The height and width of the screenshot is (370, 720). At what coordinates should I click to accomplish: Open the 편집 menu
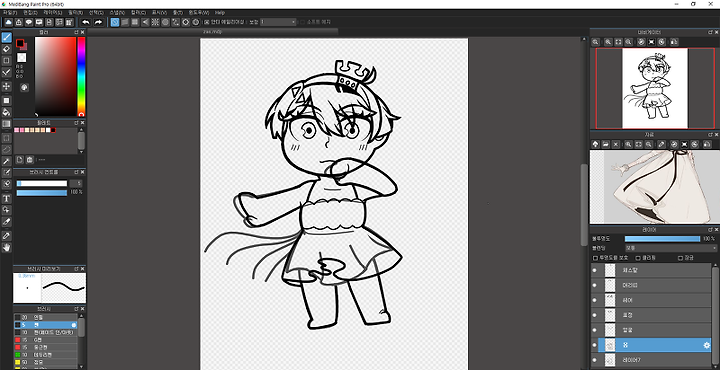[30, 12]
